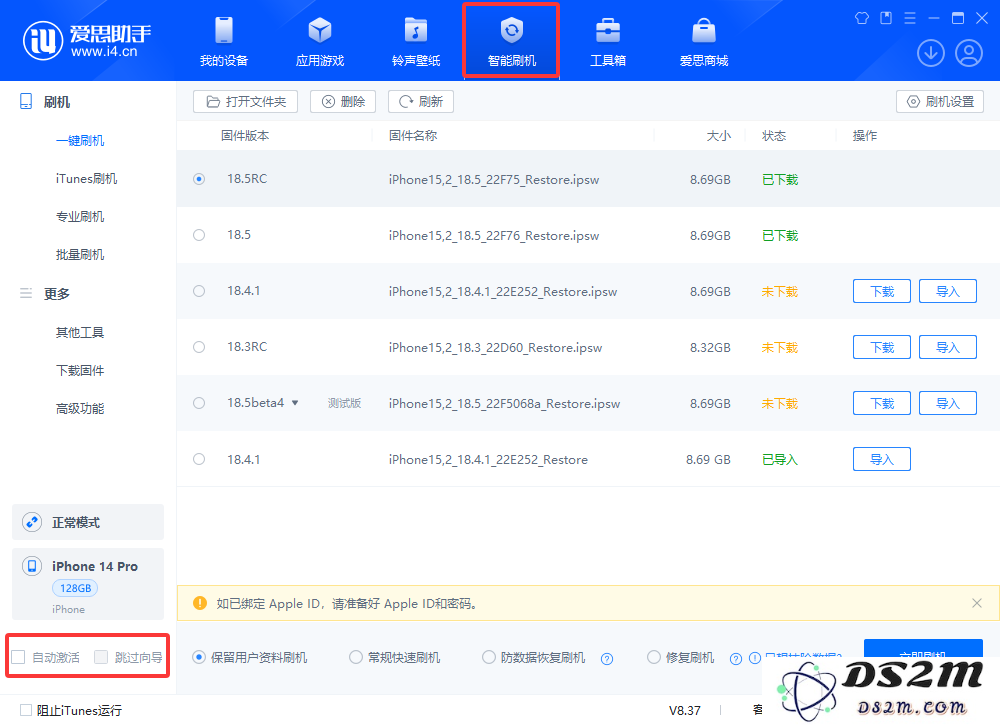Download the 18.5beta4 firmware
Screen dimensions: 1000x725
[x=882, y=403]
